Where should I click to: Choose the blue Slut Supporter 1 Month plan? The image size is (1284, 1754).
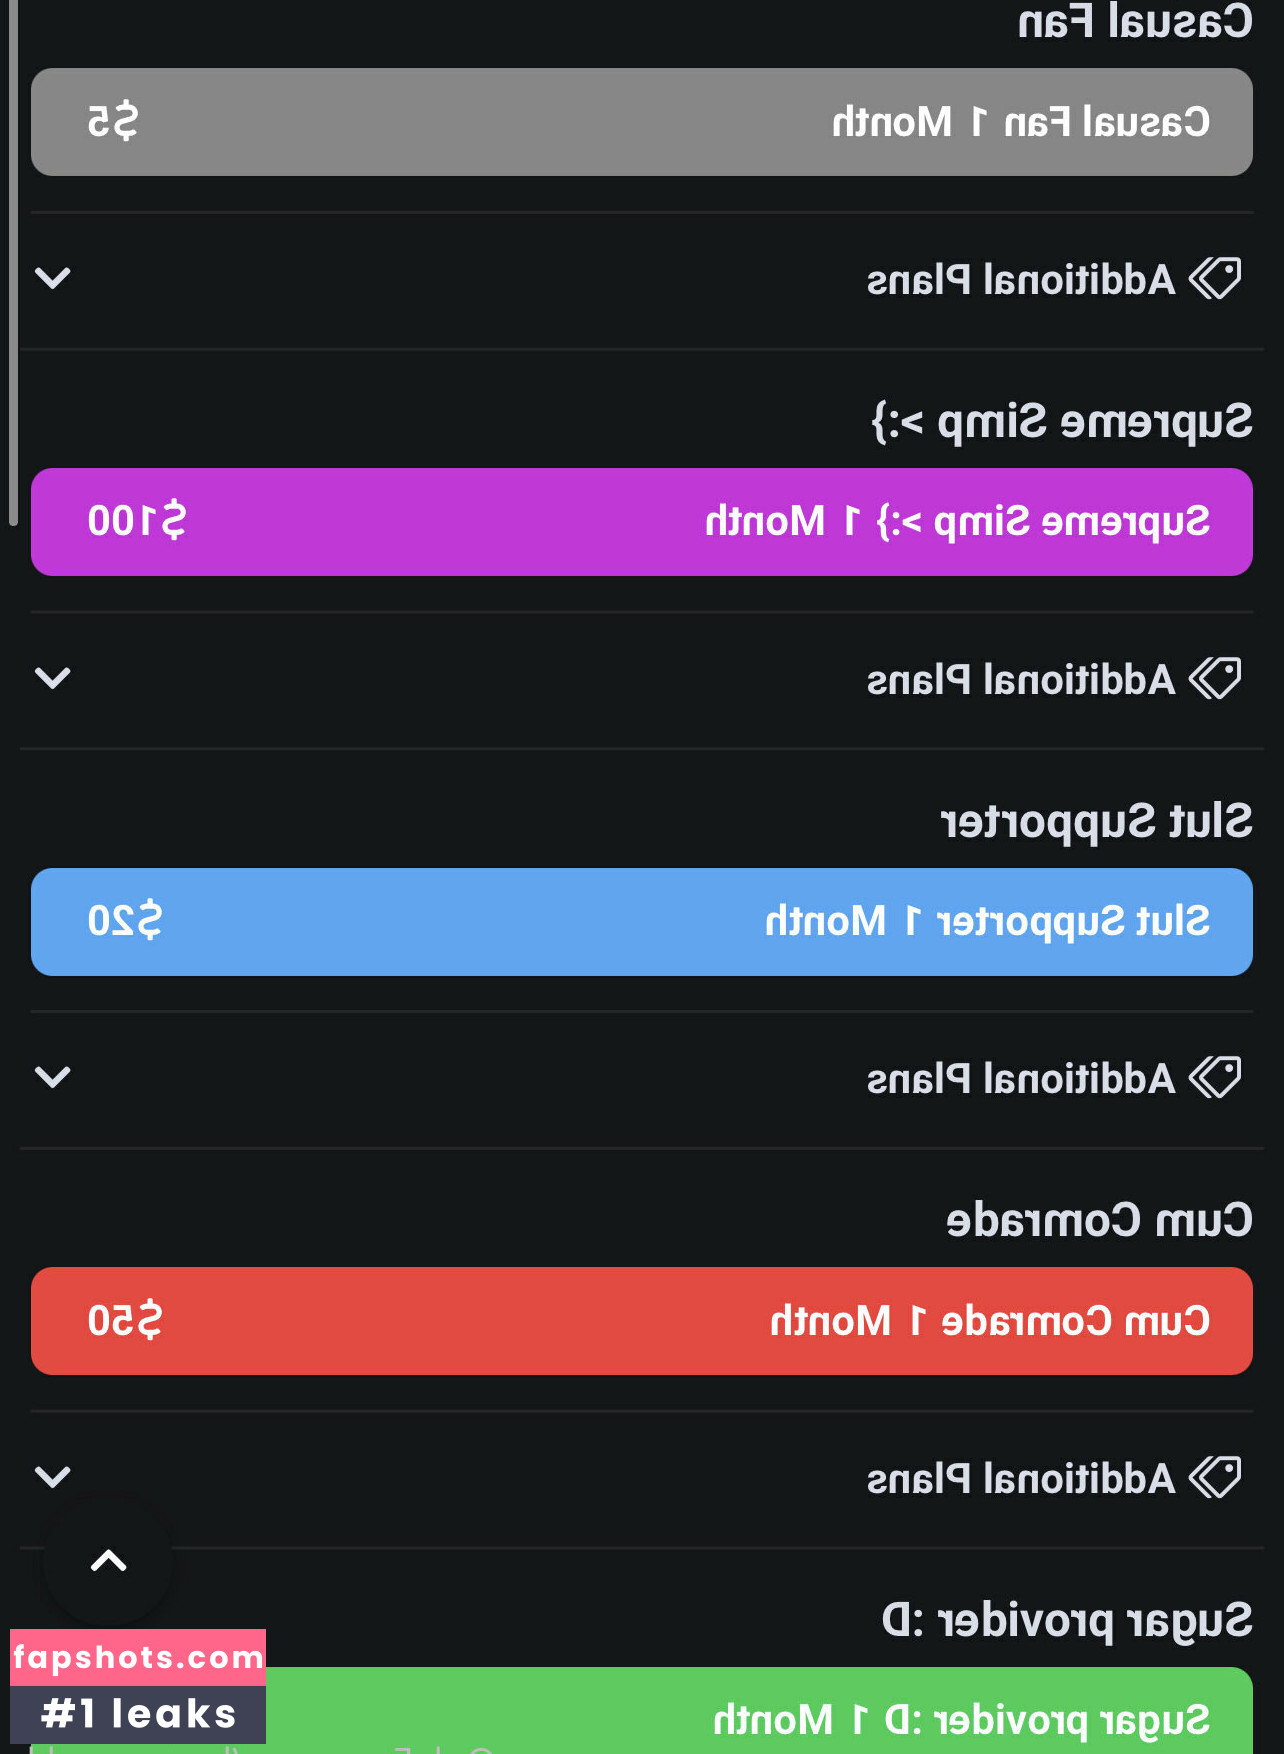(x=642, y=922)
